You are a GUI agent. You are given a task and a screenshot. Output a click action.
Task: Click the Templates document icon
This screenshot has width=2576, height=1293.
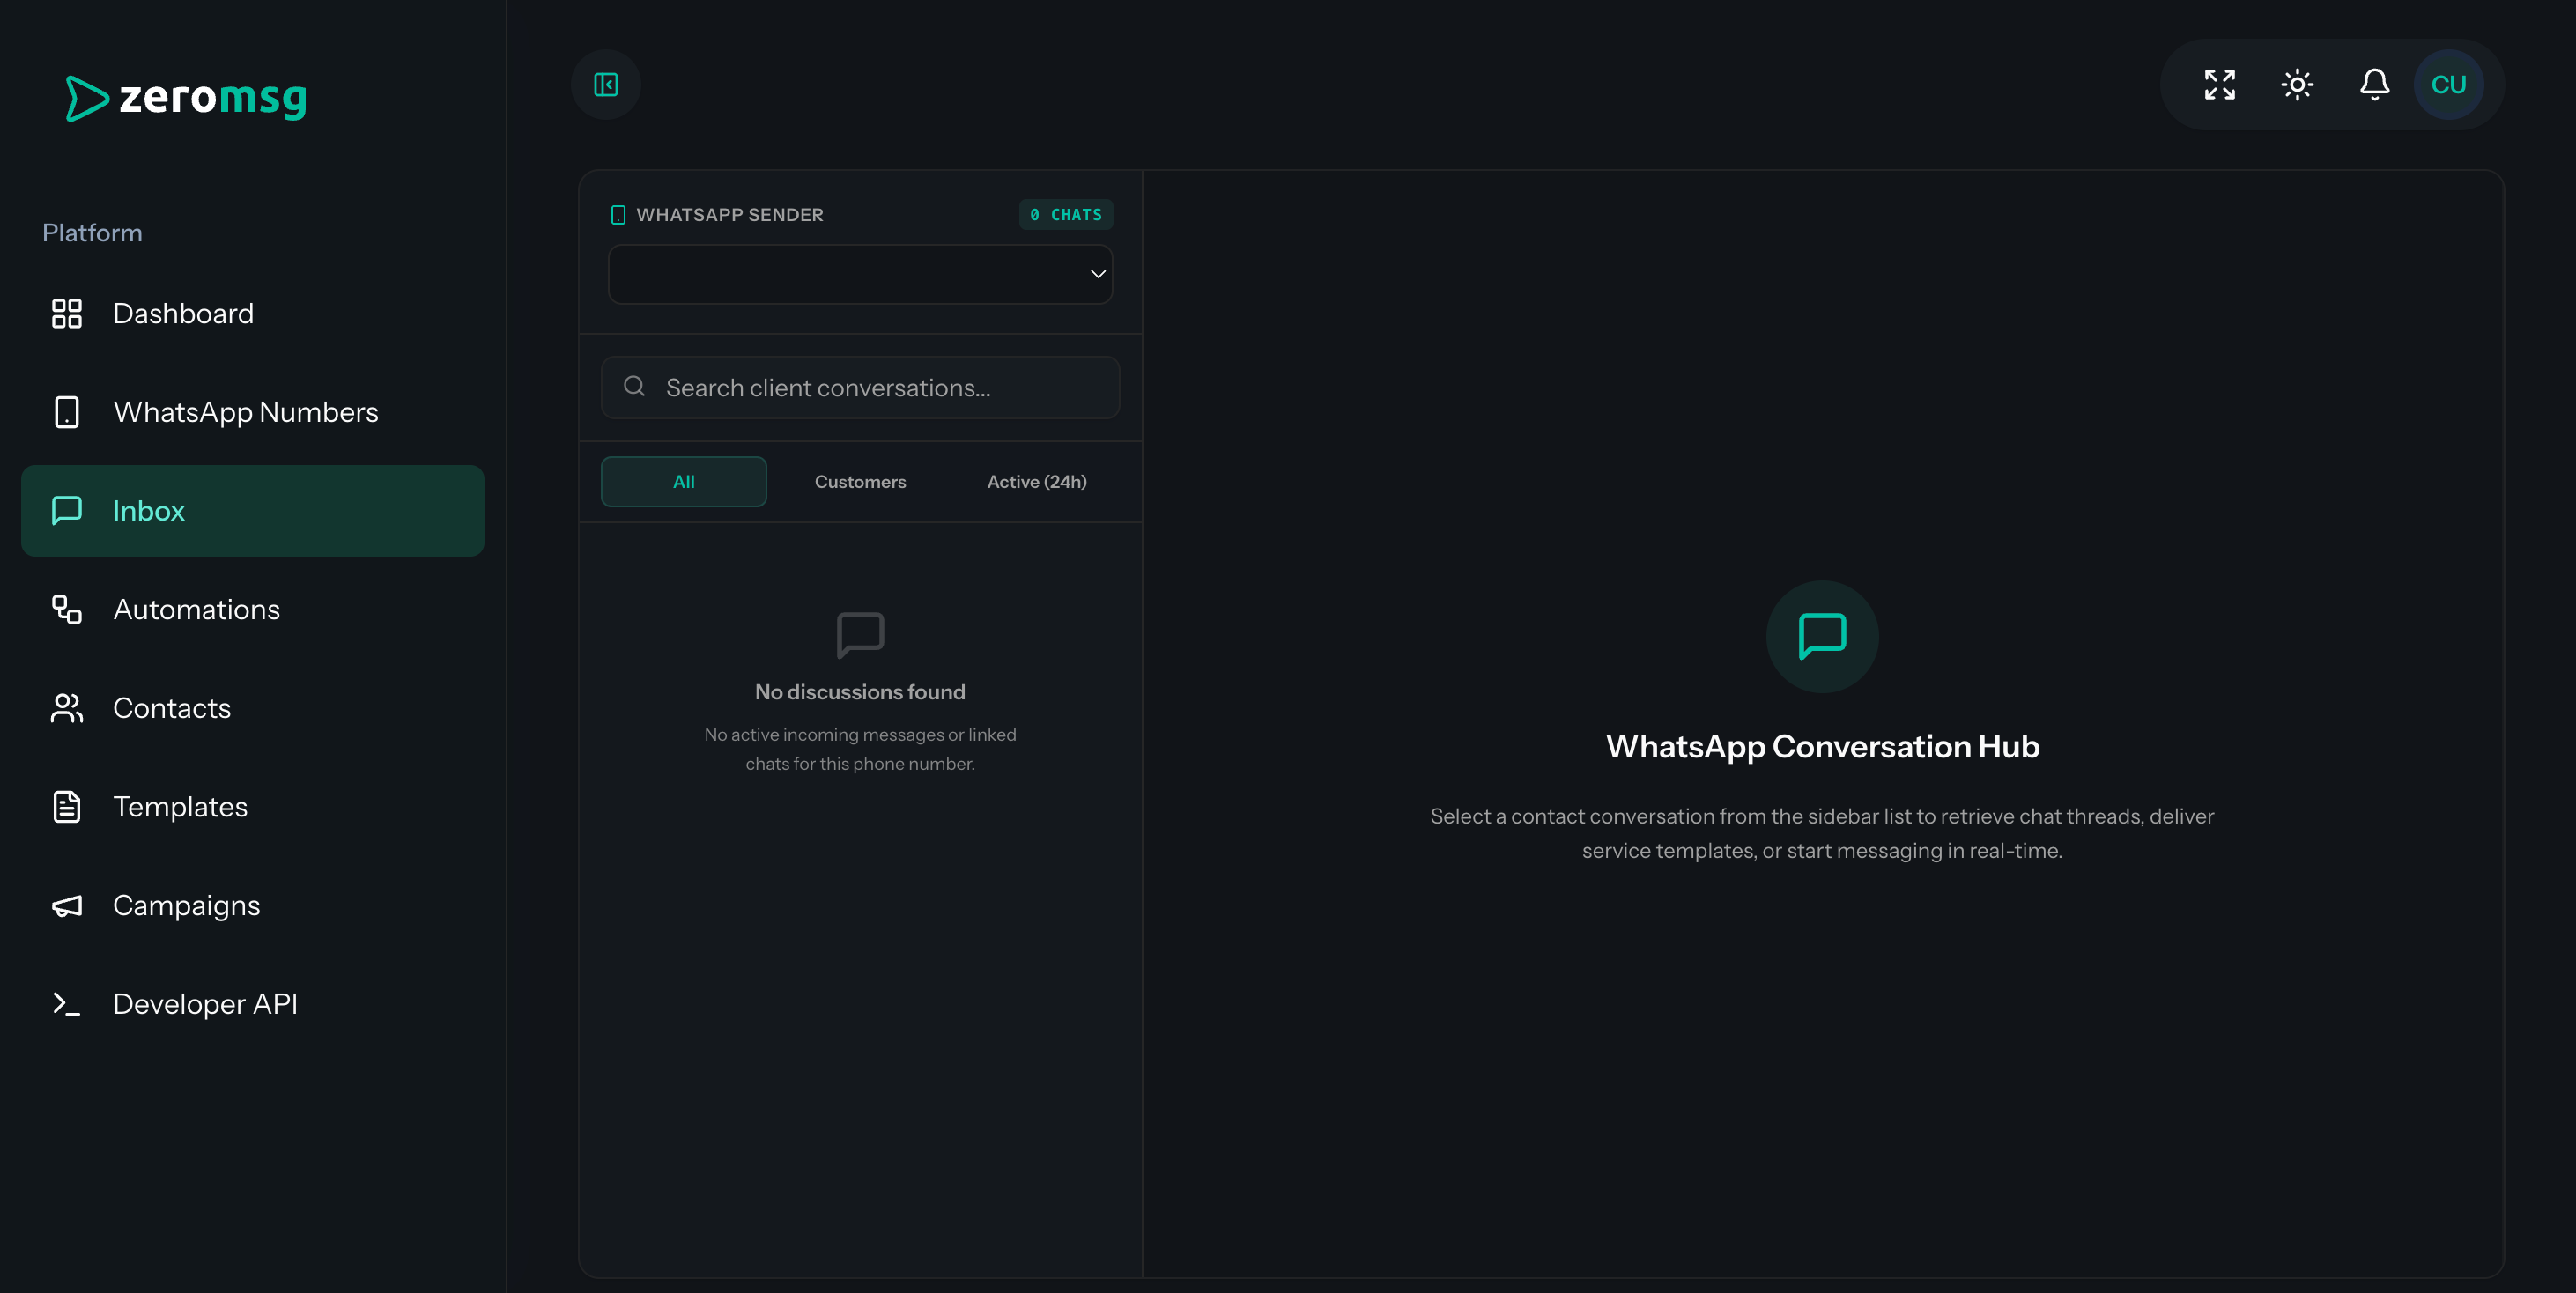tap(67, 806)
